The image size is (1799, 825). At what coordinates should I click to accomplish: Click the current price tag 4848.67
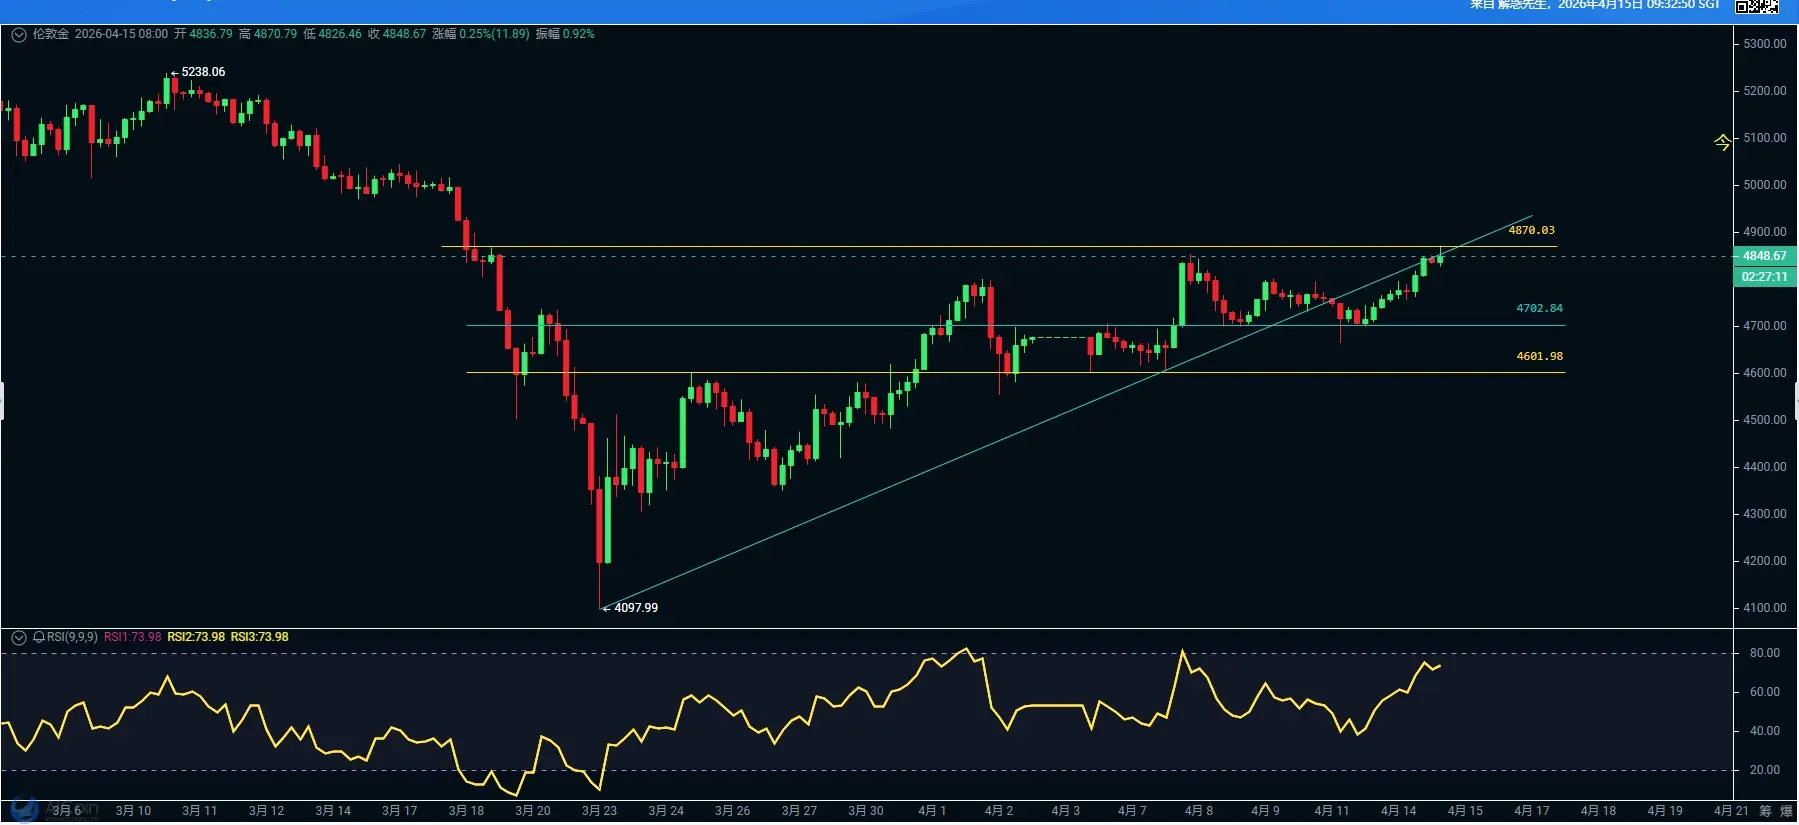pyautogui.click(x=1765, y=256)
